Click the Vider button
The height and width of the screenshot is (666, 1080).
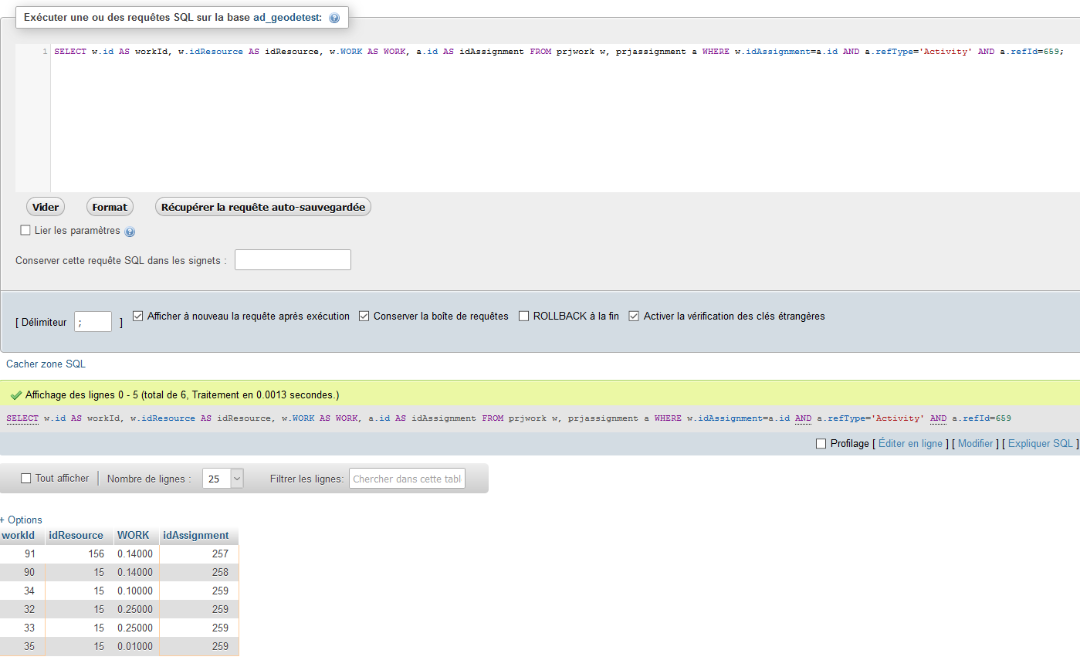tap(45, 207)
